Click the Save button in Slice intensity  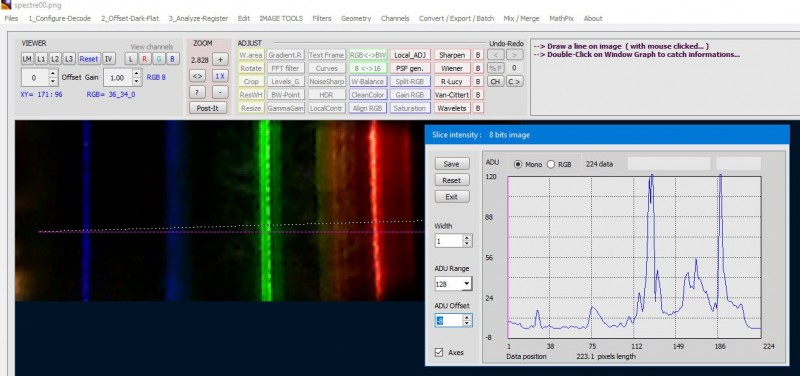452,164
